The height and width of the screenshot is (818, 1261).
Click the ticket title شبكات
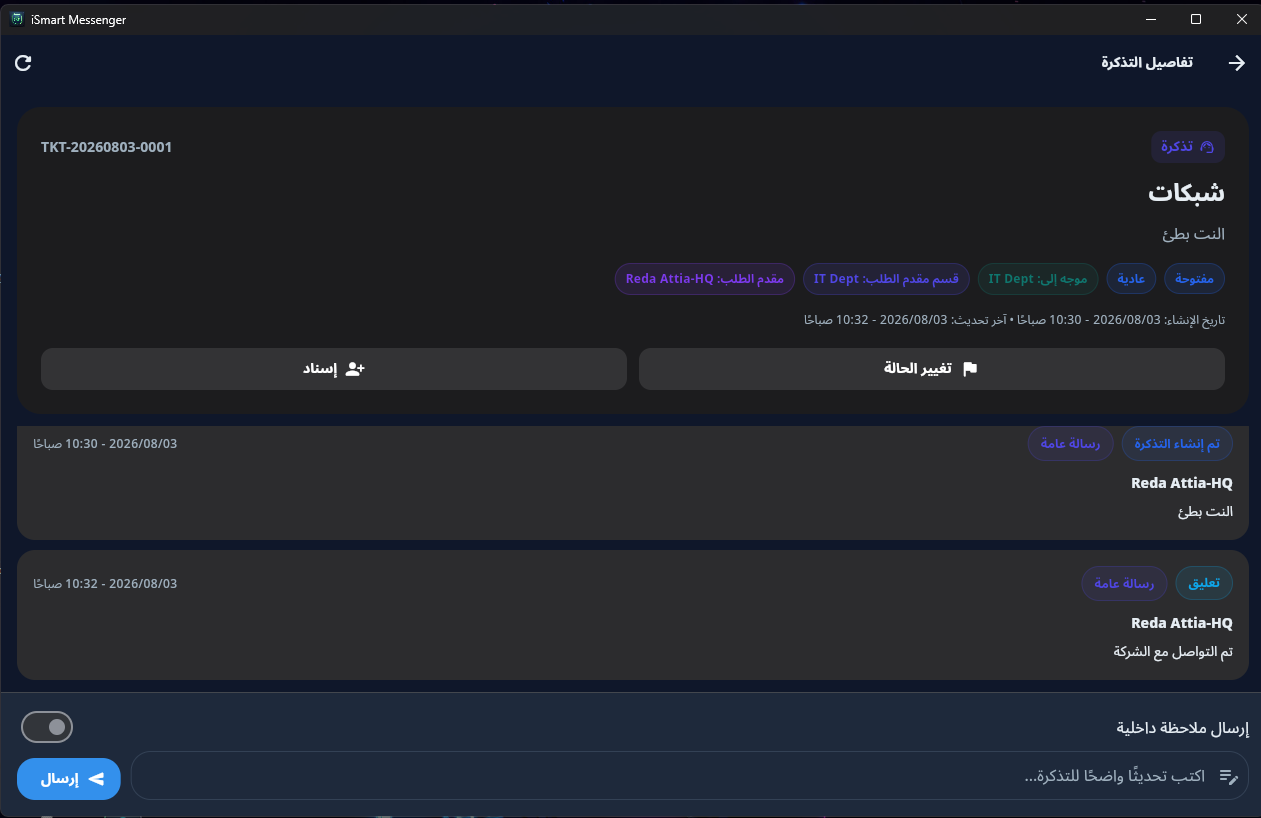coord(1186,193)
